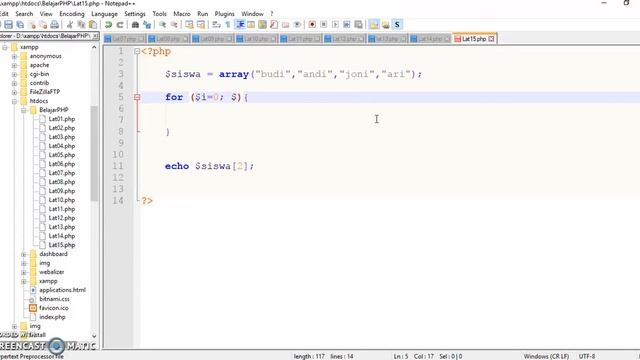The width and height of the screenshot is (640, 360).
Task: Open the Search menu
Action: pos(24,14)
